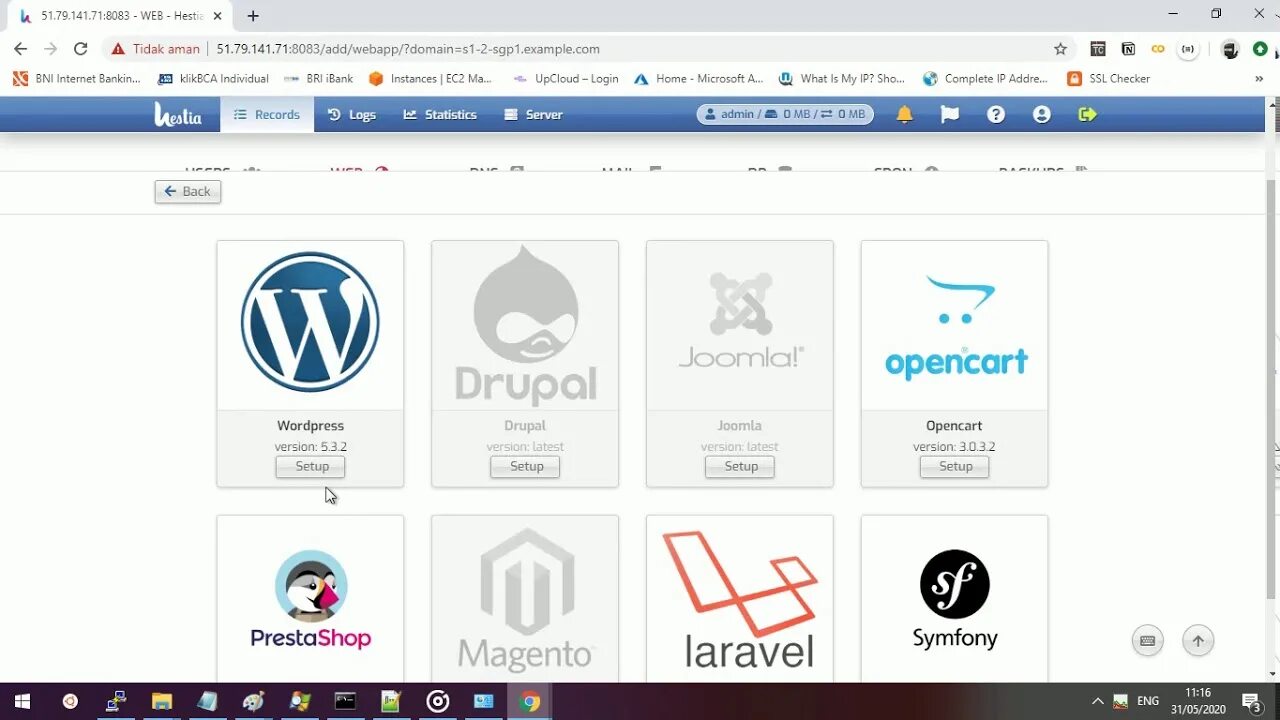Click the on-screen keyboard icon near bottom right
1280x720 pixels.
(x=1147, y=640)
